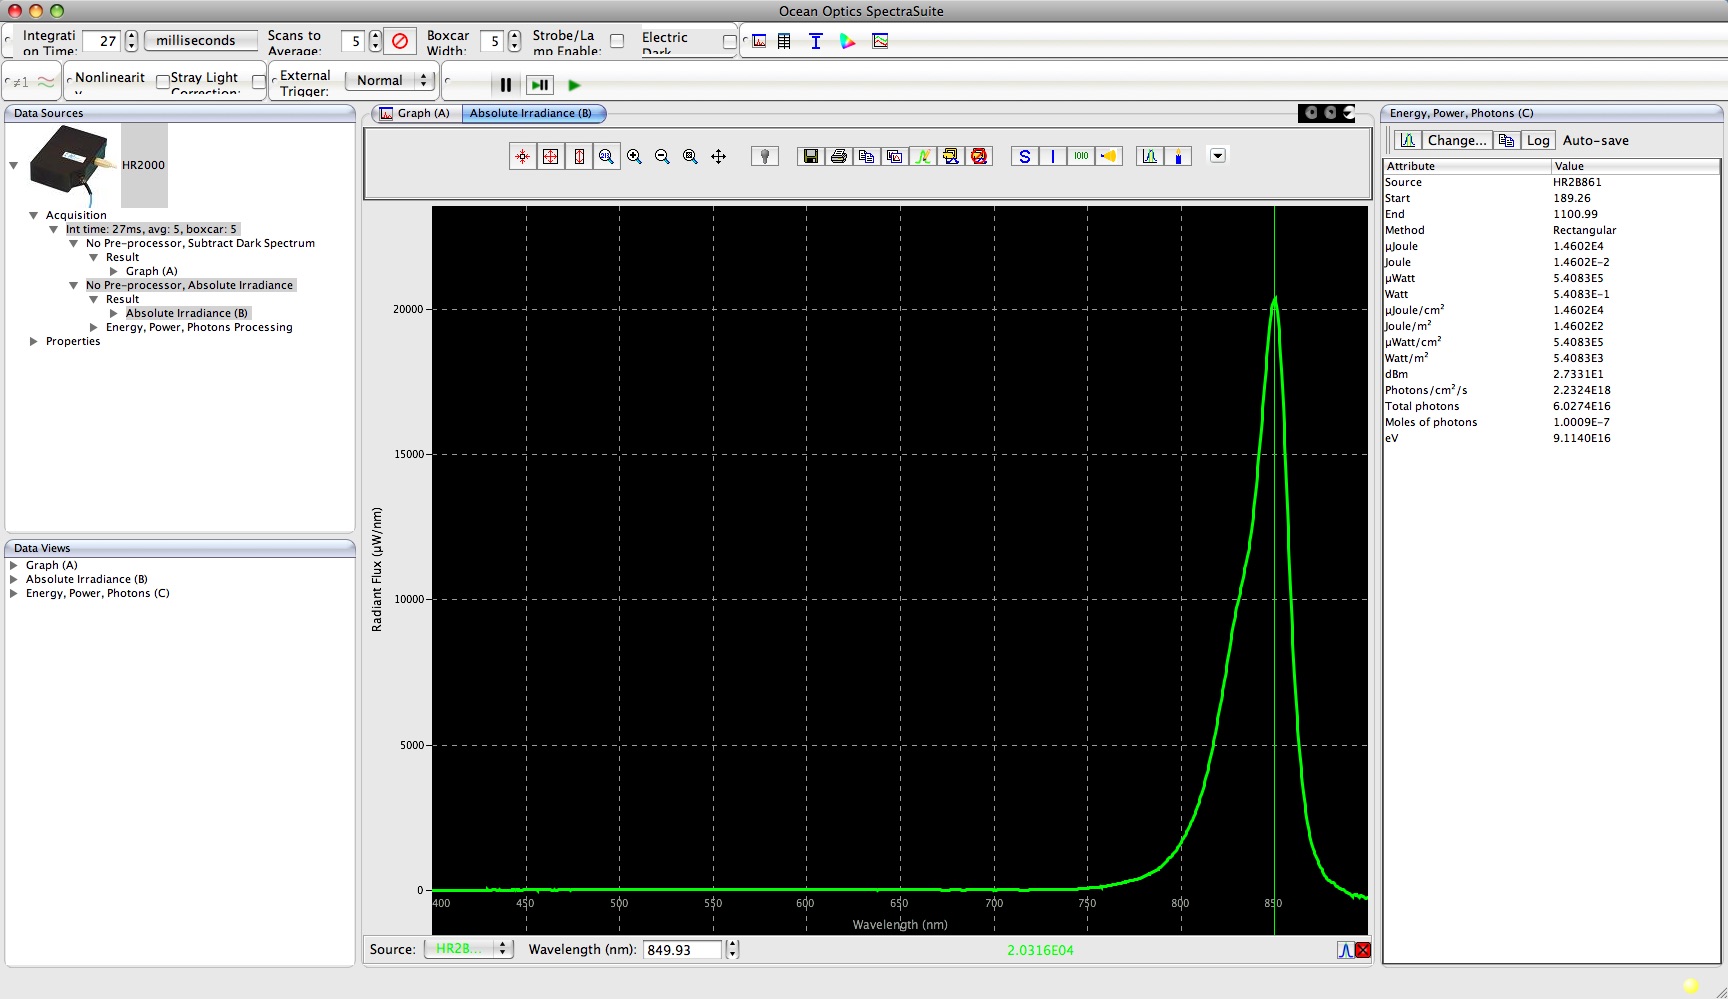Switch to Scope mode with the S icon

click(x=1025, y=156)
